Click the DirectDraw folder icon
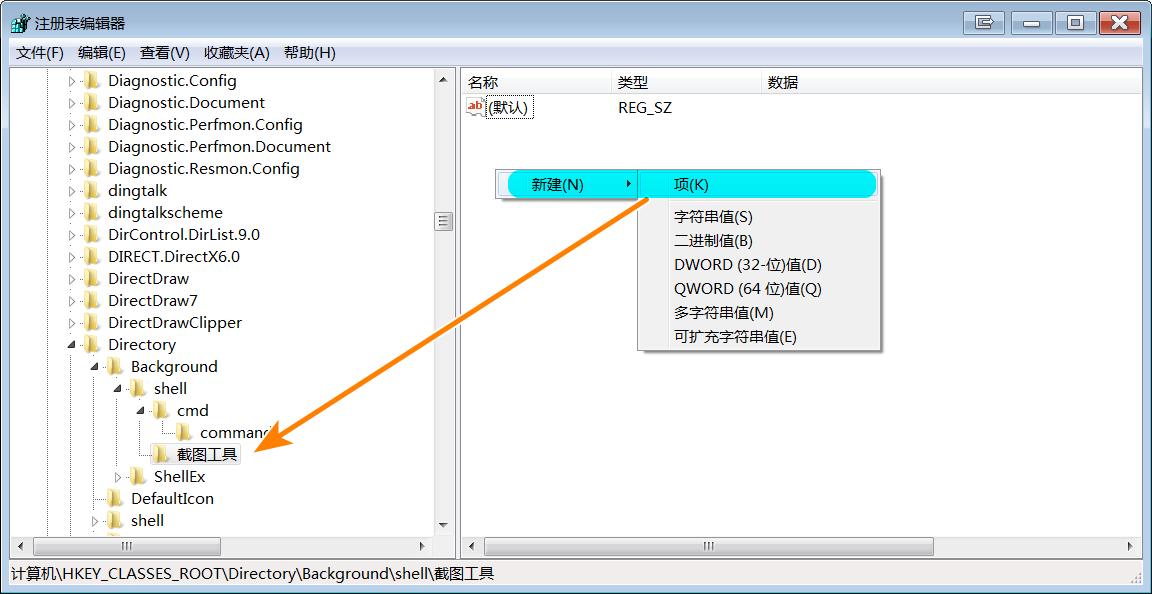This screenshot has width=1152, height=594. coord(91,279)
